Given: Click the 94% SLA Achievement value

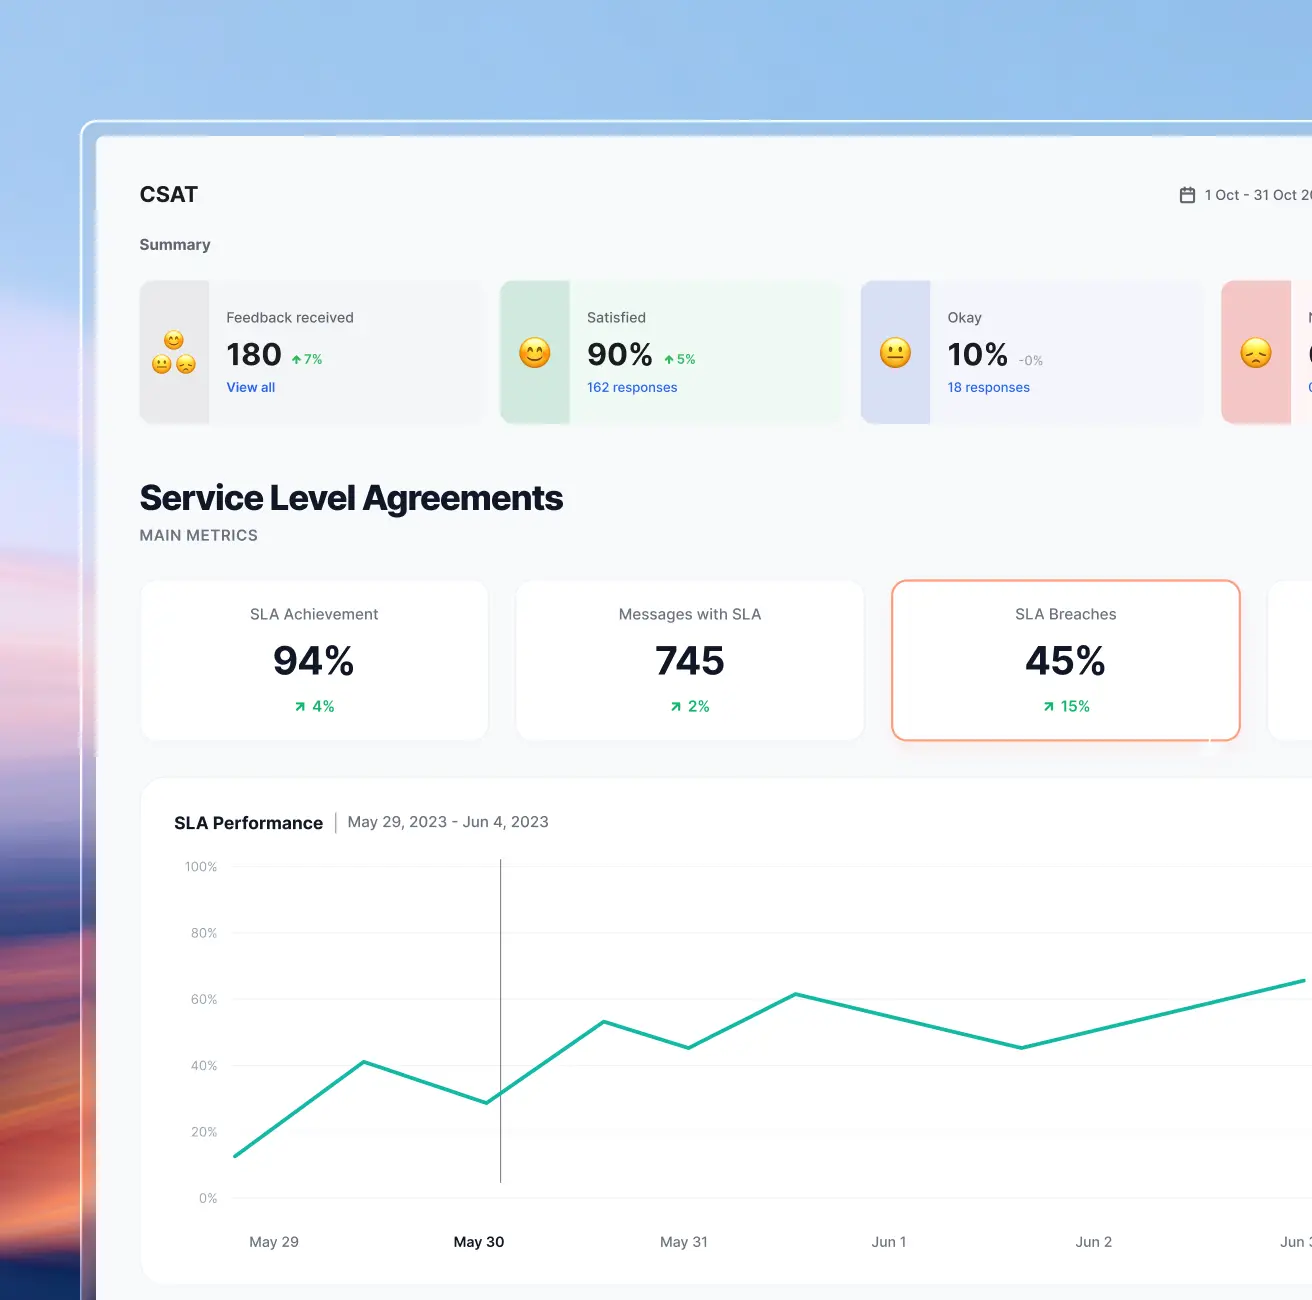Looking at the screenshot, I should (x=314, y=661).
